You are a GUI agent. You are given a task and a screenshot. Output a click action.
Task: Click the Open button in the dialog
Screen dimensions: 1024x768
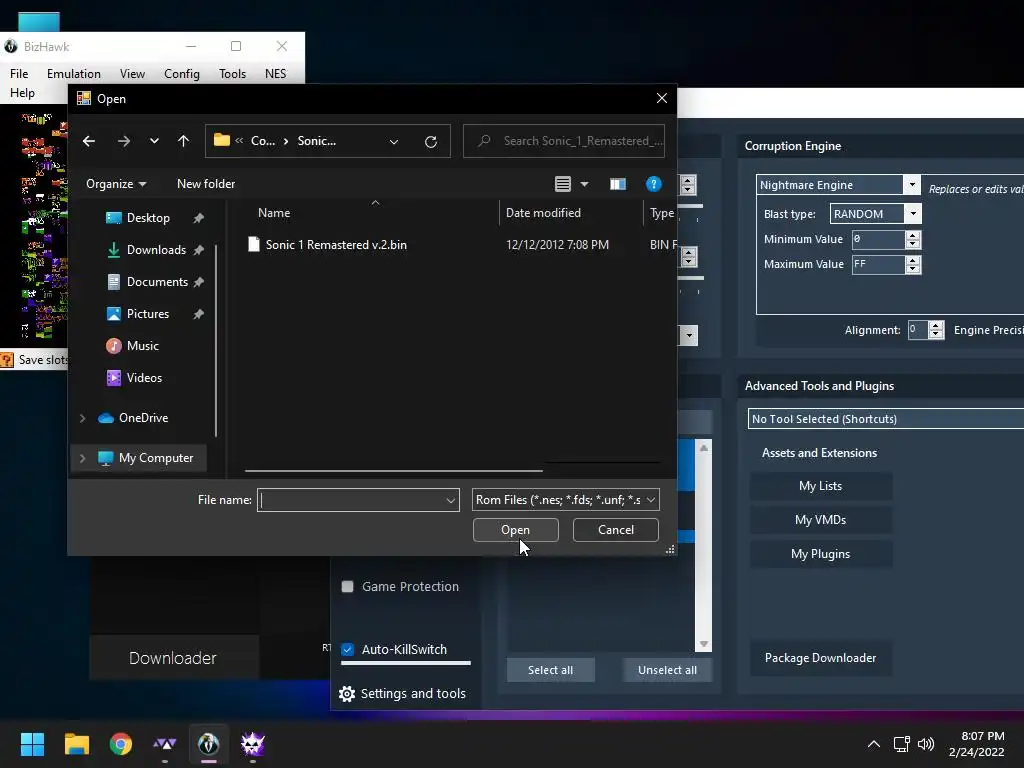coord(515,530)
